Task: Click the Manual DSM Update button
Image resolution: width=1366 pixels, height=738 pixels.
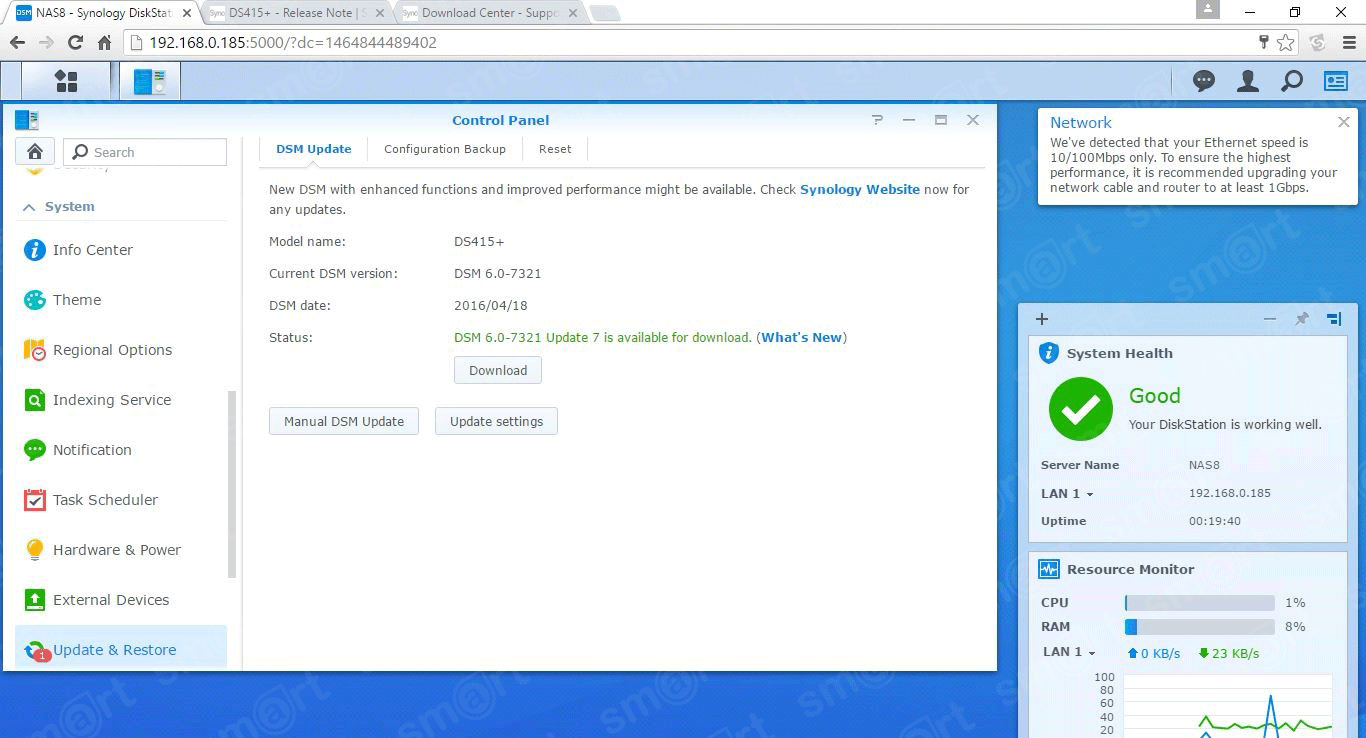Action: pyautogui.click(x=344, y=421)
